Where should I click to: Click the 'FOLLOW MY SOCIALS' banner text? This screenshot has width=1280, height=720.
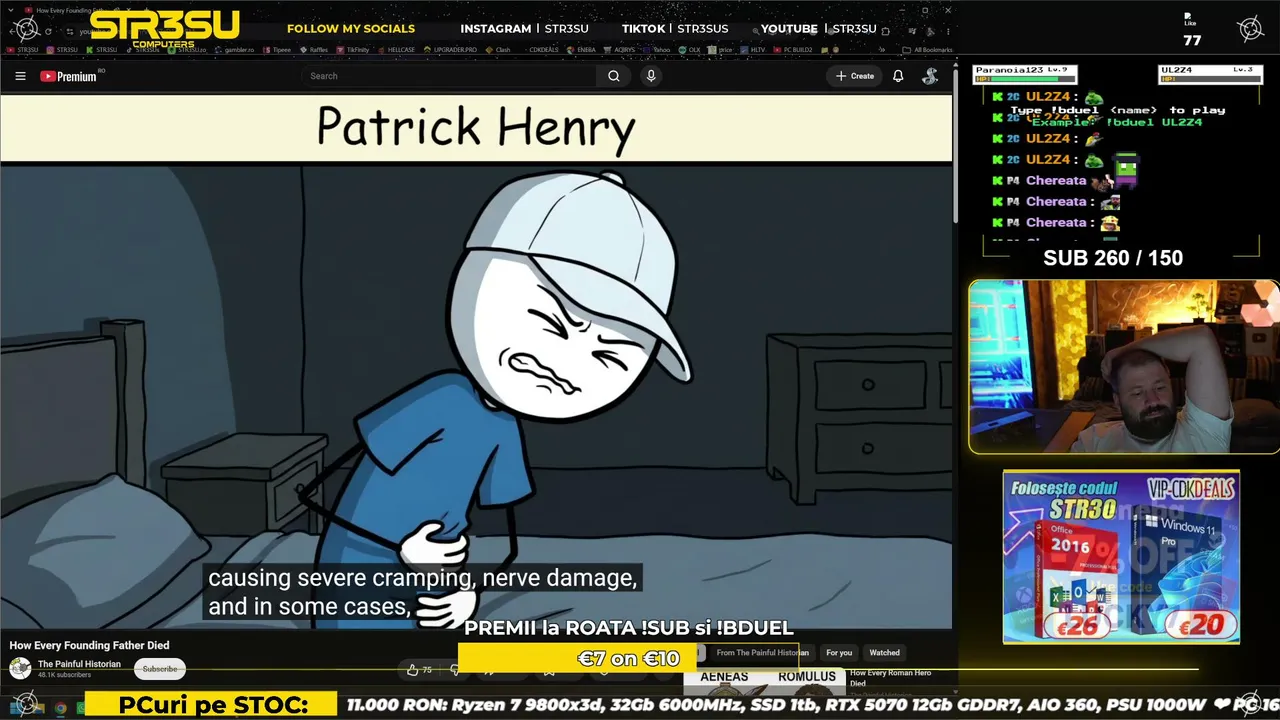351,29
